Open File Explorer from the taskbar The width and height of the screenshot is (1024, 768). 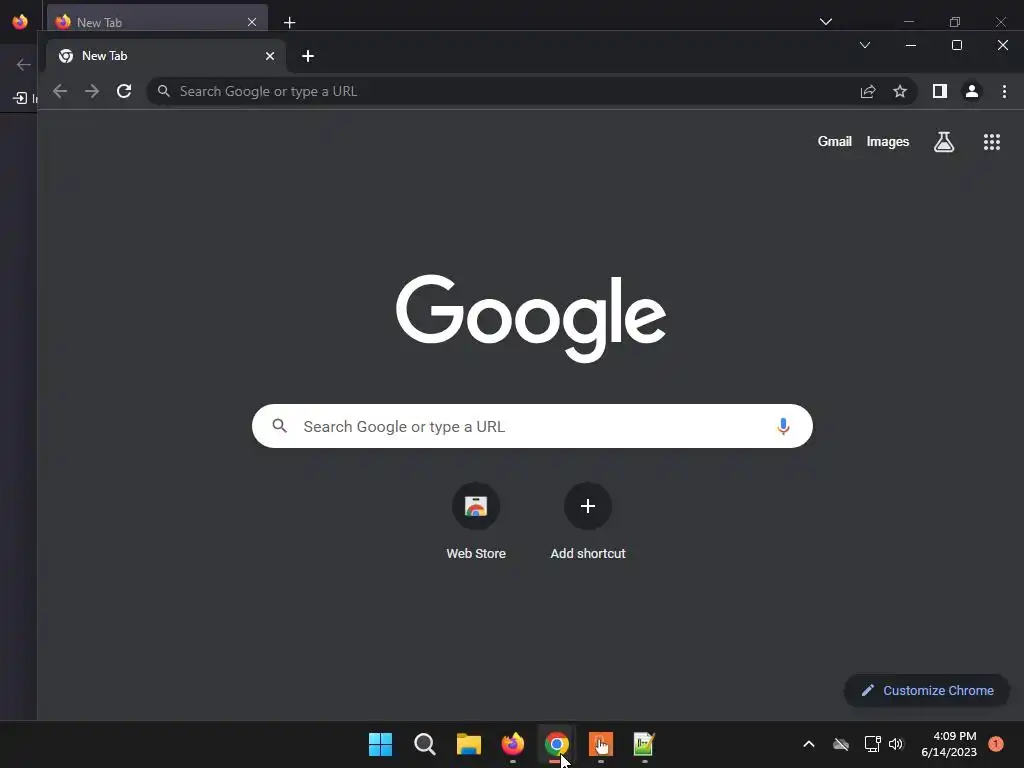[468, 744]
